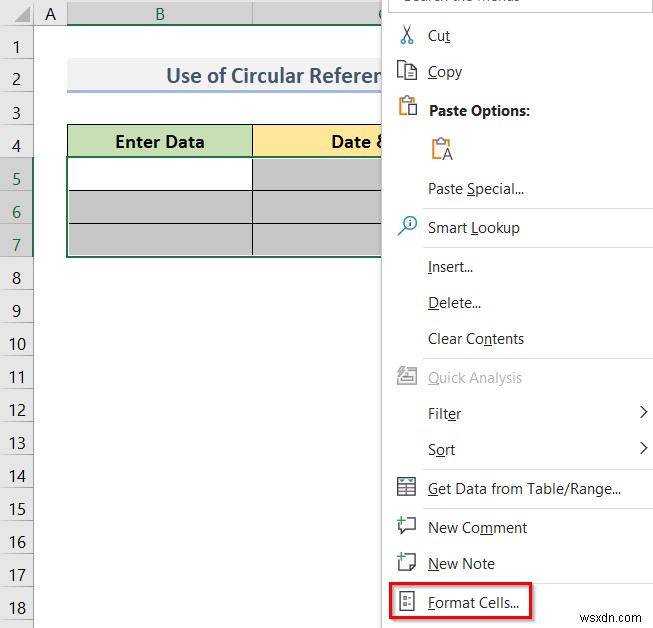Click the select-all corner triangle
653x628 pixels.
[x=22, y=15]
